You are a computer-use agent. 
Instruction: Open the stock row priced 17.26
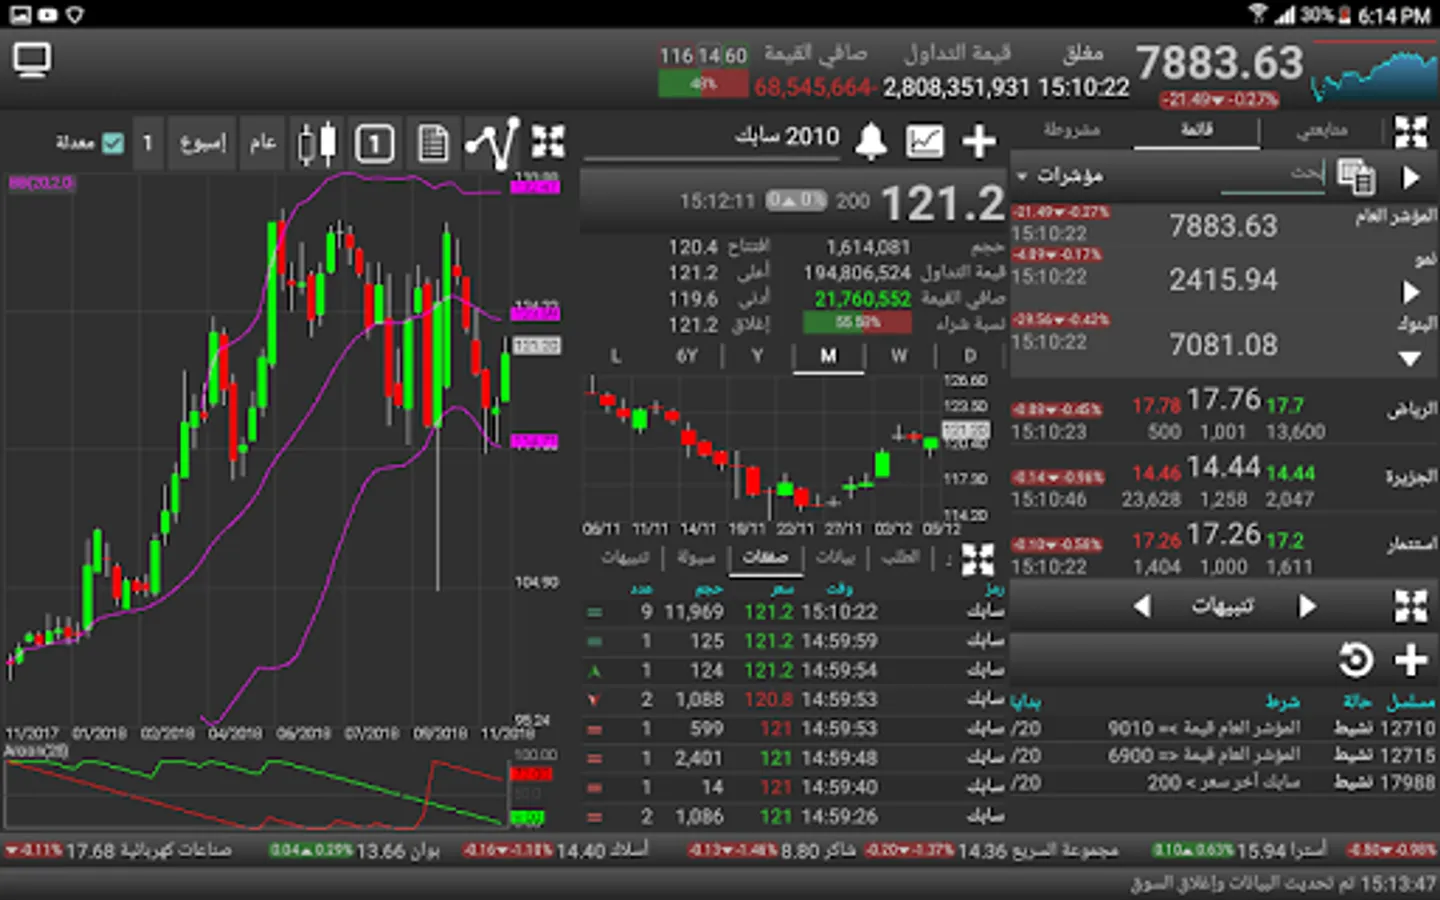[1224, 549]
